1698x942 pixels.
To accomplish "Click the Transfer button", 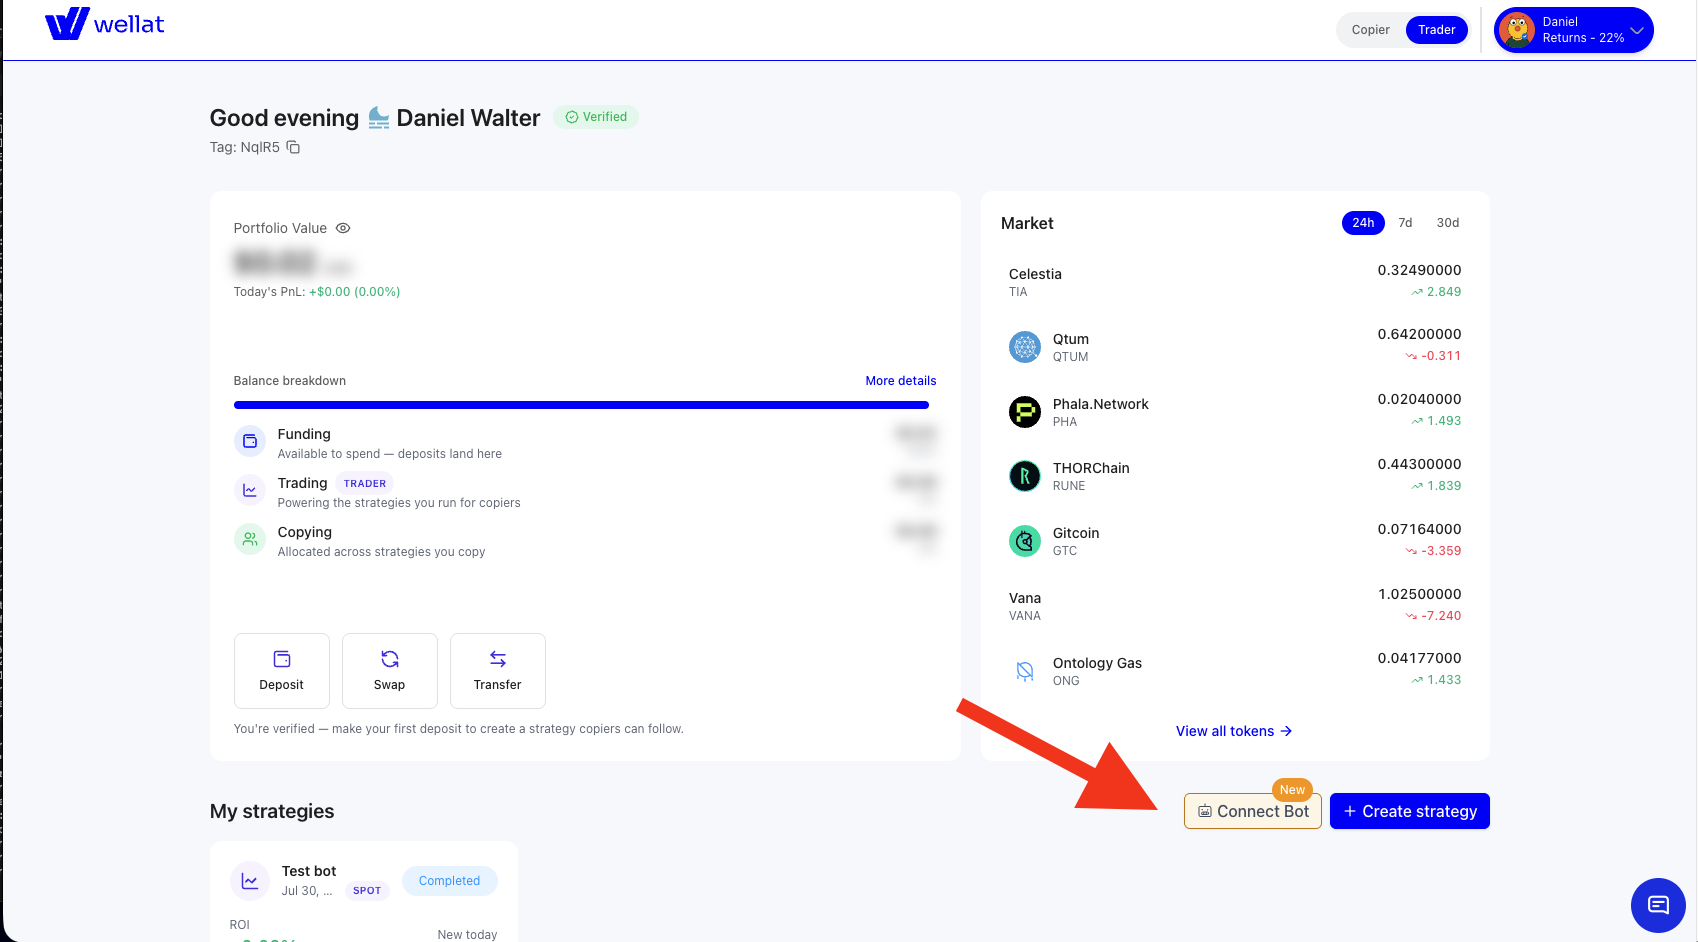I will tap(498, 671).
